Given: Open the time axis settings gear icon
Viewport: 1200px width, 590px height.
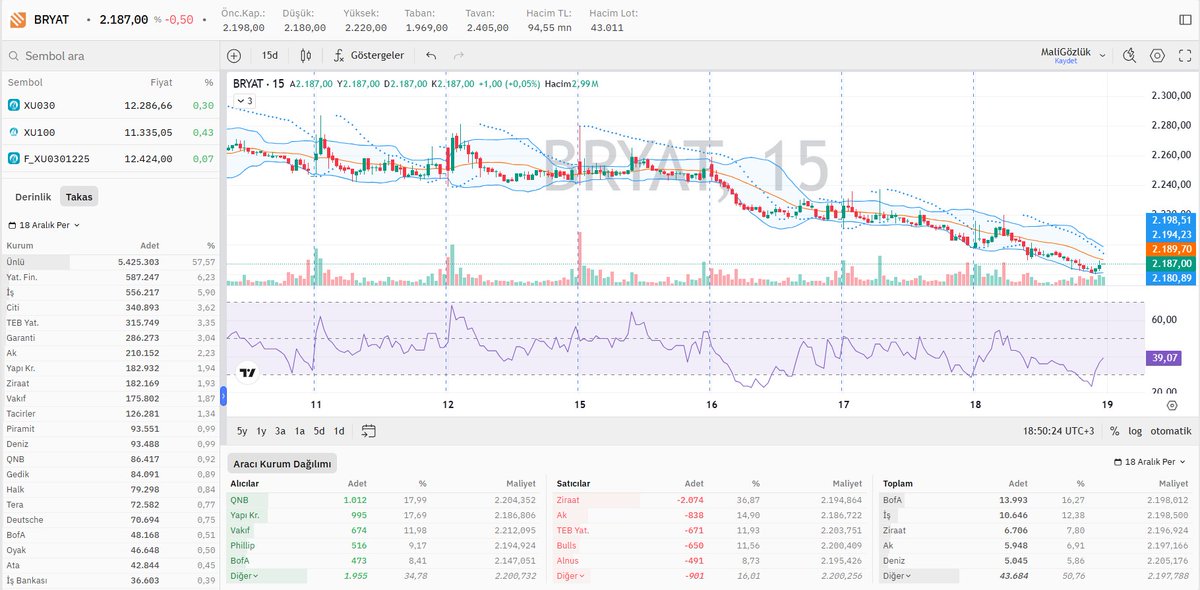Looking at the screenshot, I should pyautogui.click(x=1171, y=405).
